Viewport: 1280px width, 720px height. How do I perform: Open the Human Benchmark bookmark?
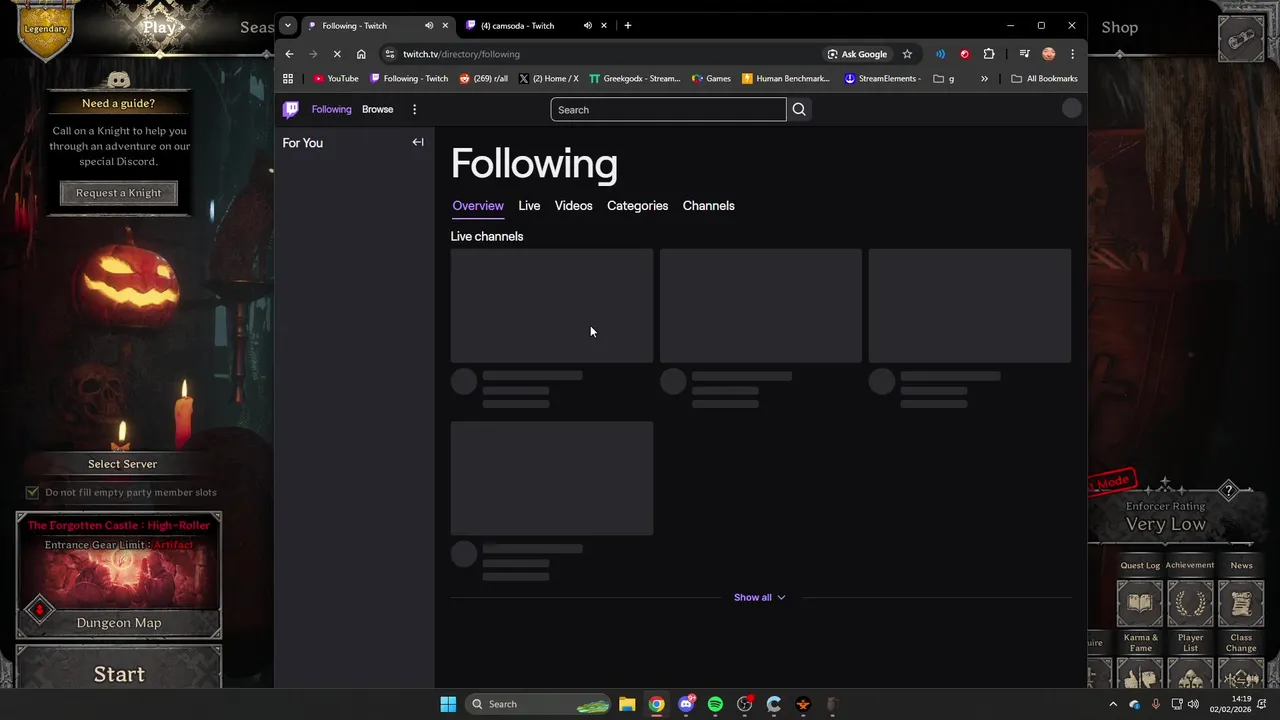[786, 78]
